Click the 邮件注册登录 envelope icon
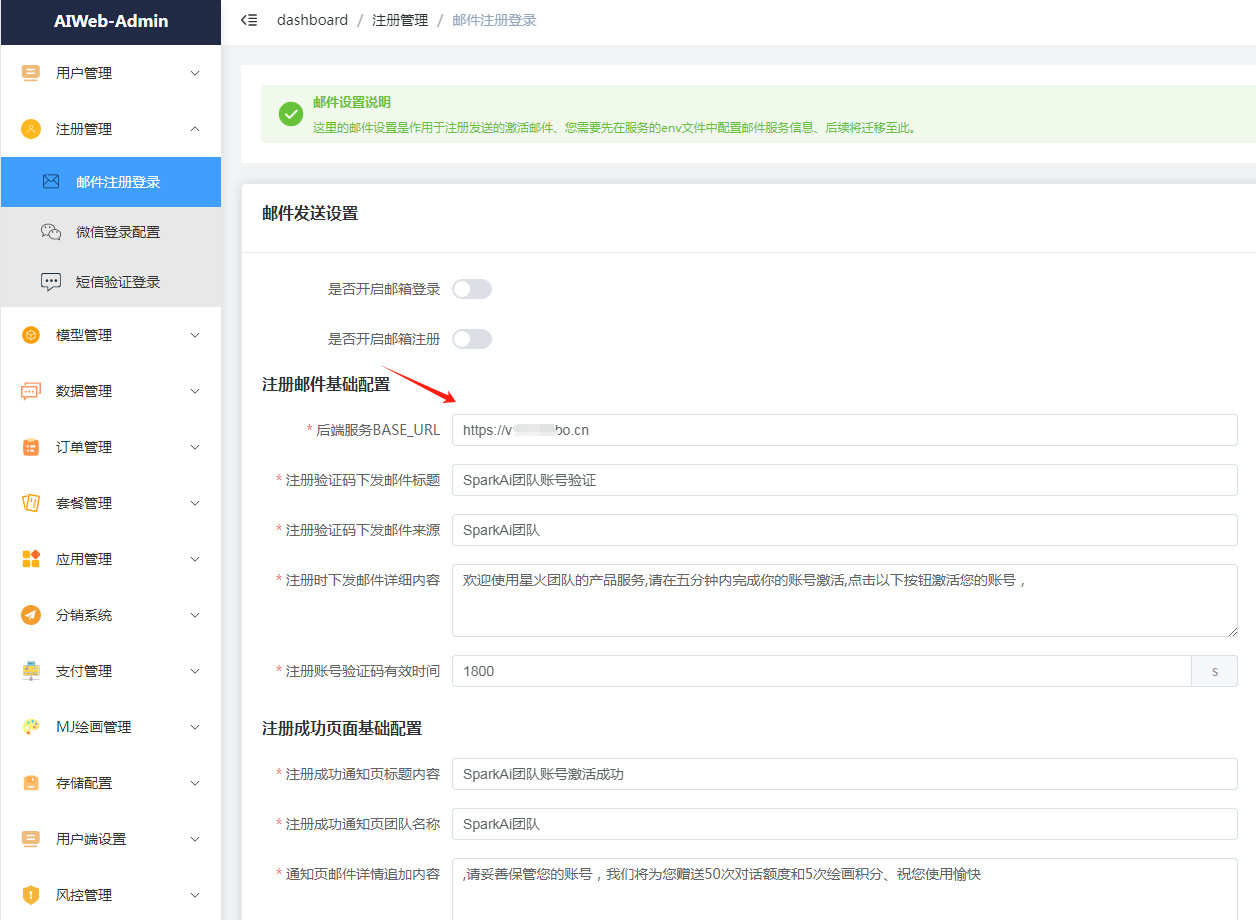The width and height of the screenshot is (1256, 920). tap(50, 182)
